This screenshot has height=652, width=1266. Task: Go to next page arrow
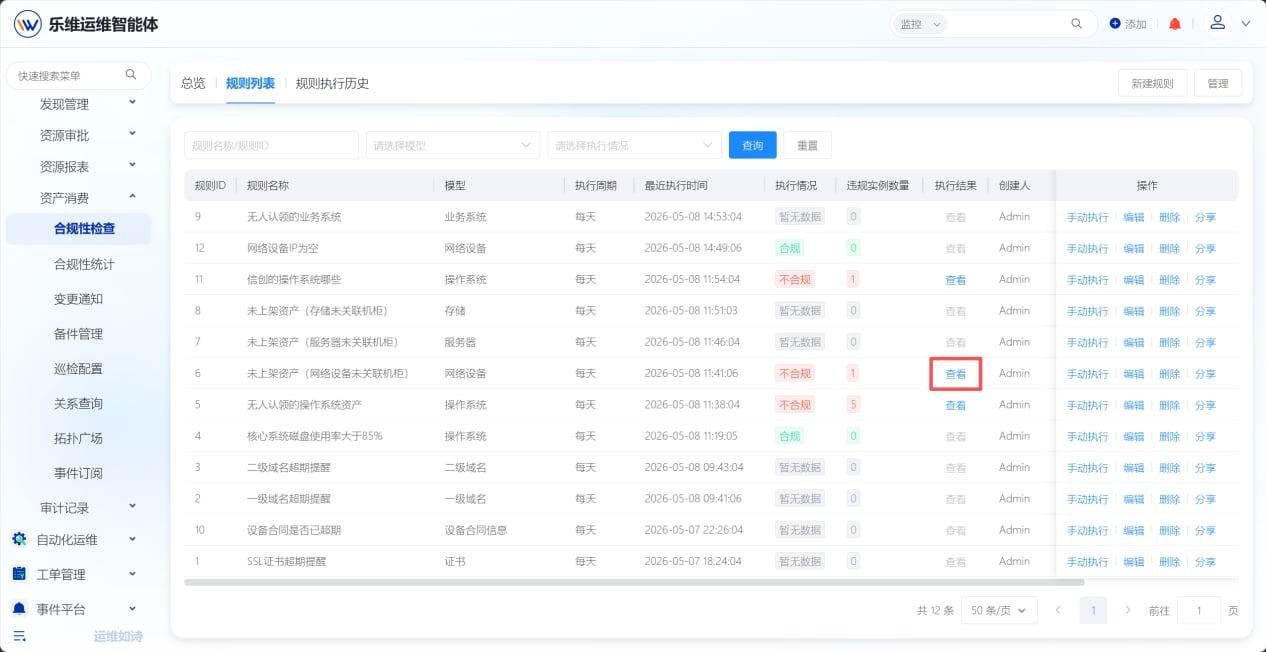pyautogui.click(x=1128, y=610)
